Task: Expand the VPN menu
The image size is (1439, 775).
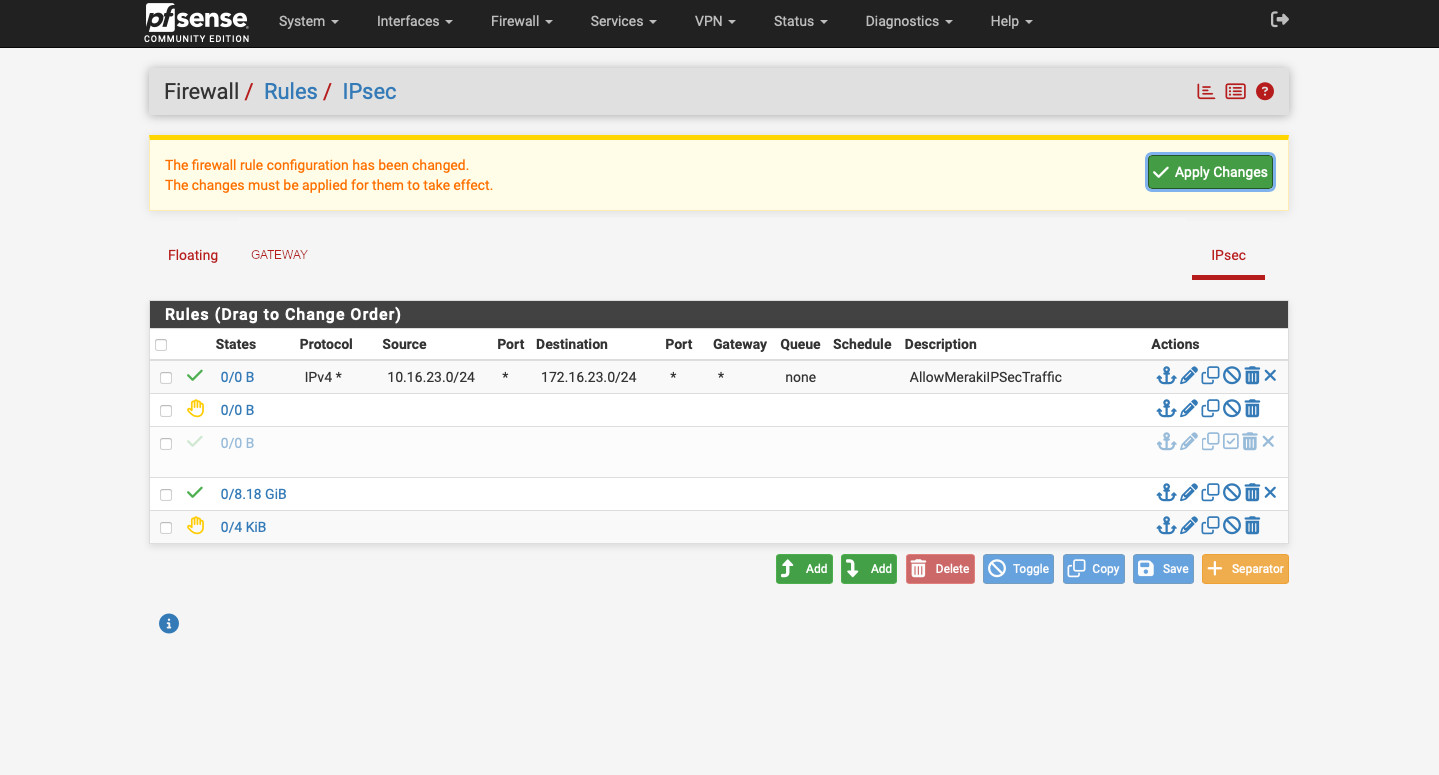Action: (715, 21)
